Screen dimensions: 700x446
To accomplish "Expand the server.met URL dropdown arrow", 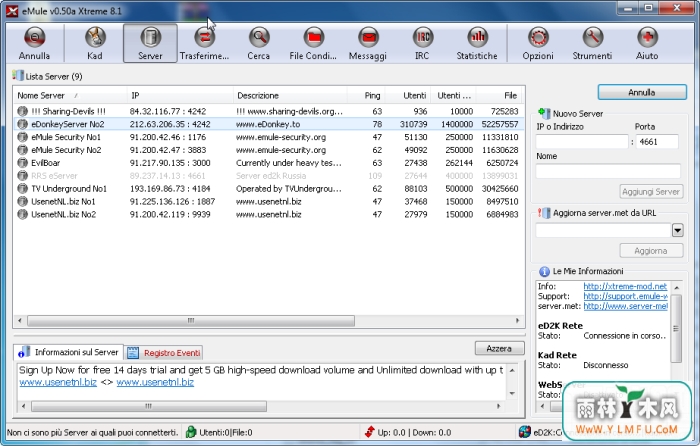I will point(678,230).
